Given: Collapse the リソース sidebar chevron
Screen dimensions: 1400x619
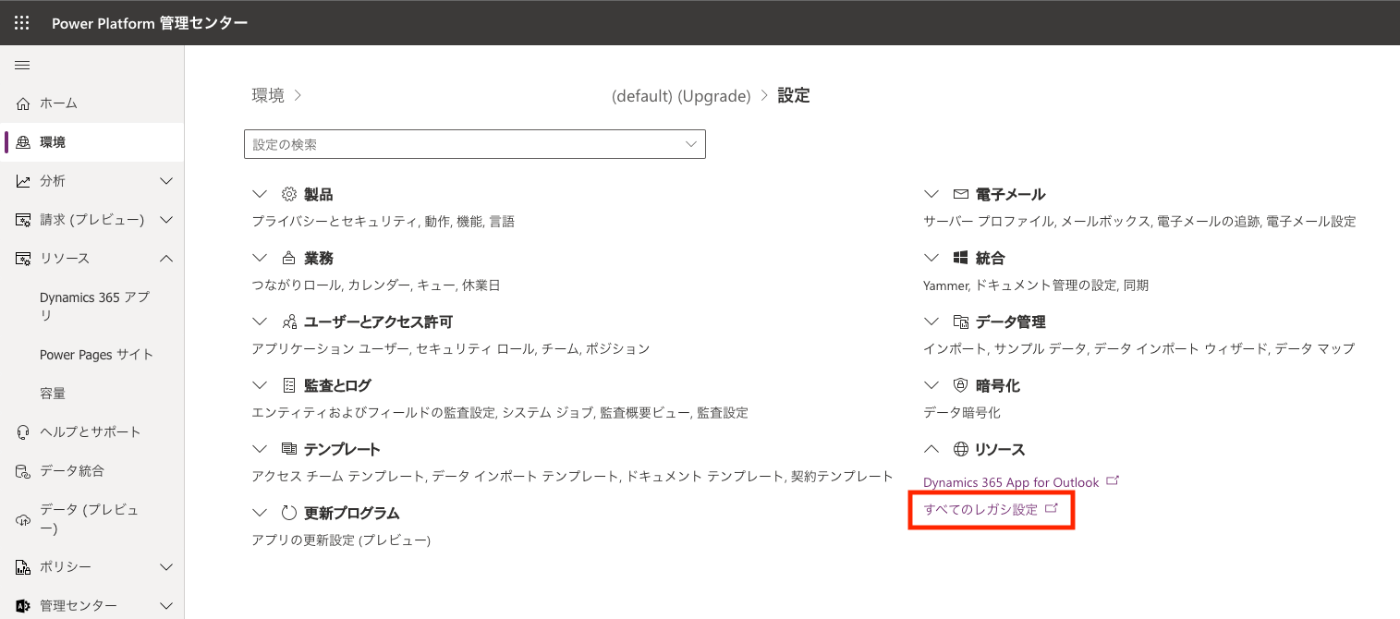Looking at the screenshot, I should tap(166, 259).
